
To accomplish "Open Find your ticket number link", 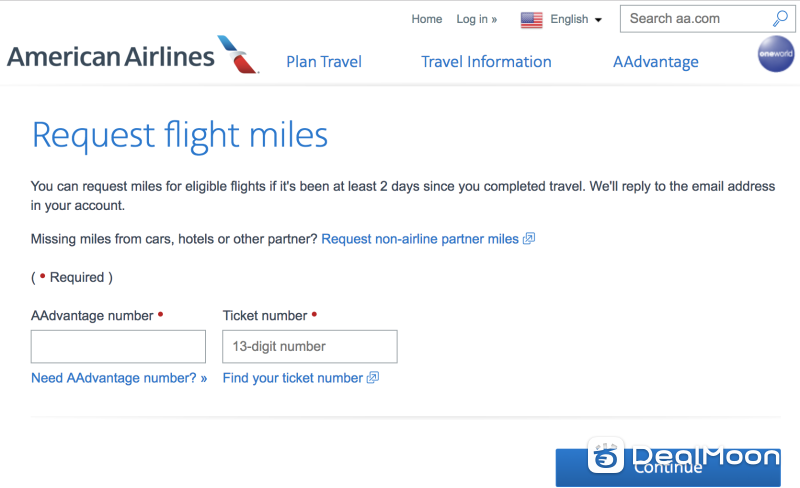I will point(293,378).
